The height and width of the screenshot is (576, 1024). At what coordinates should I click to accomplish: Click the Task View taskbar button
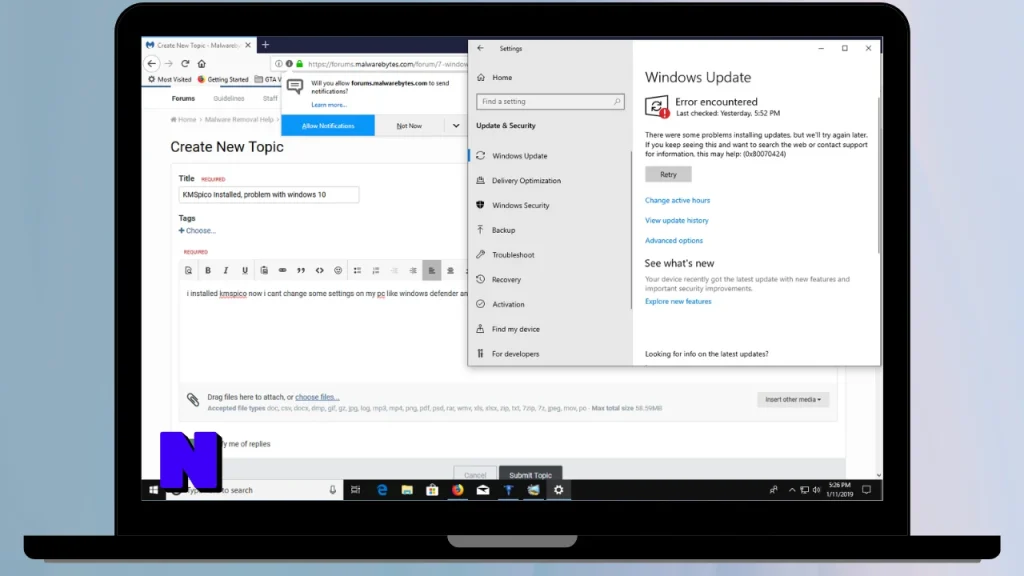pos(355,490)
